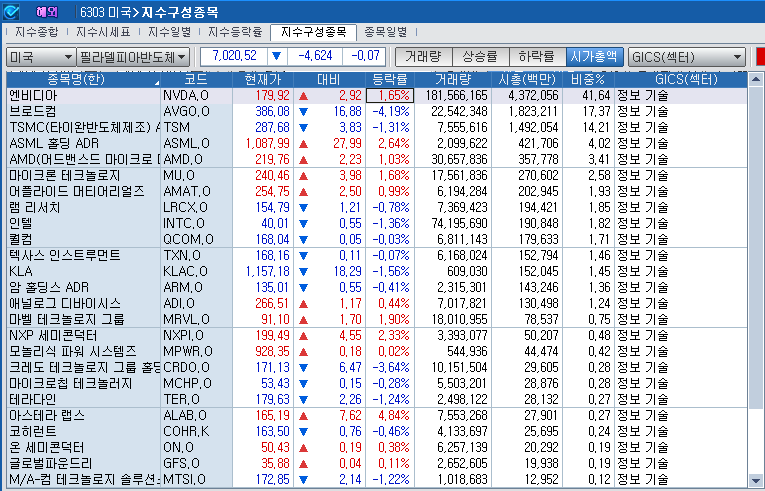The height and width of the screenshot is (491, 765).
Task: Click 암 홀딩스 ADR name
Action: (49, 287)
